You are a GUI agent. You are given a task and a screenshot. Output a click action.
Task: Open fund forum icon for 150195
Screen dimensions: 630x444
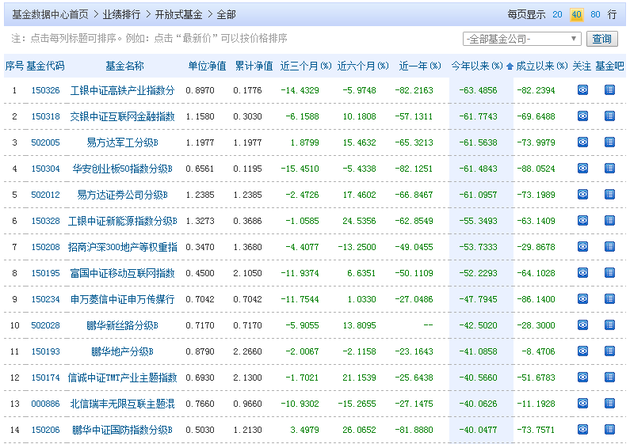tap(610, 272)
